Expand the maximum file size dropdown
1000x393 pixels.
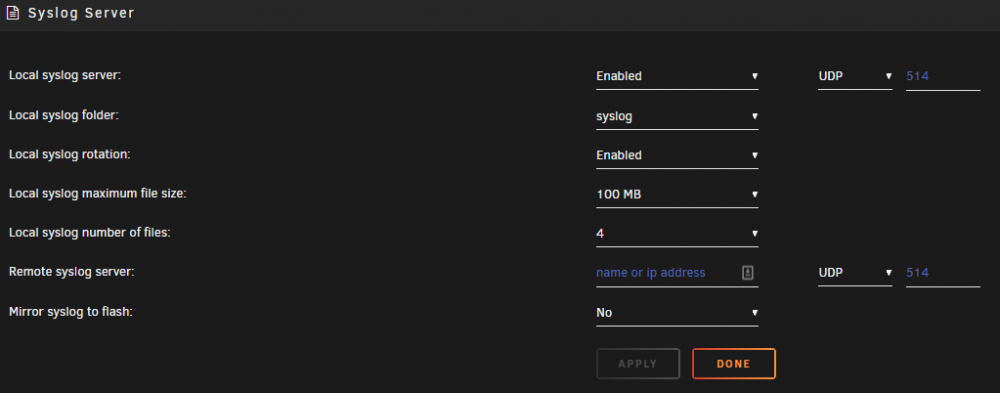click(677, 194)
